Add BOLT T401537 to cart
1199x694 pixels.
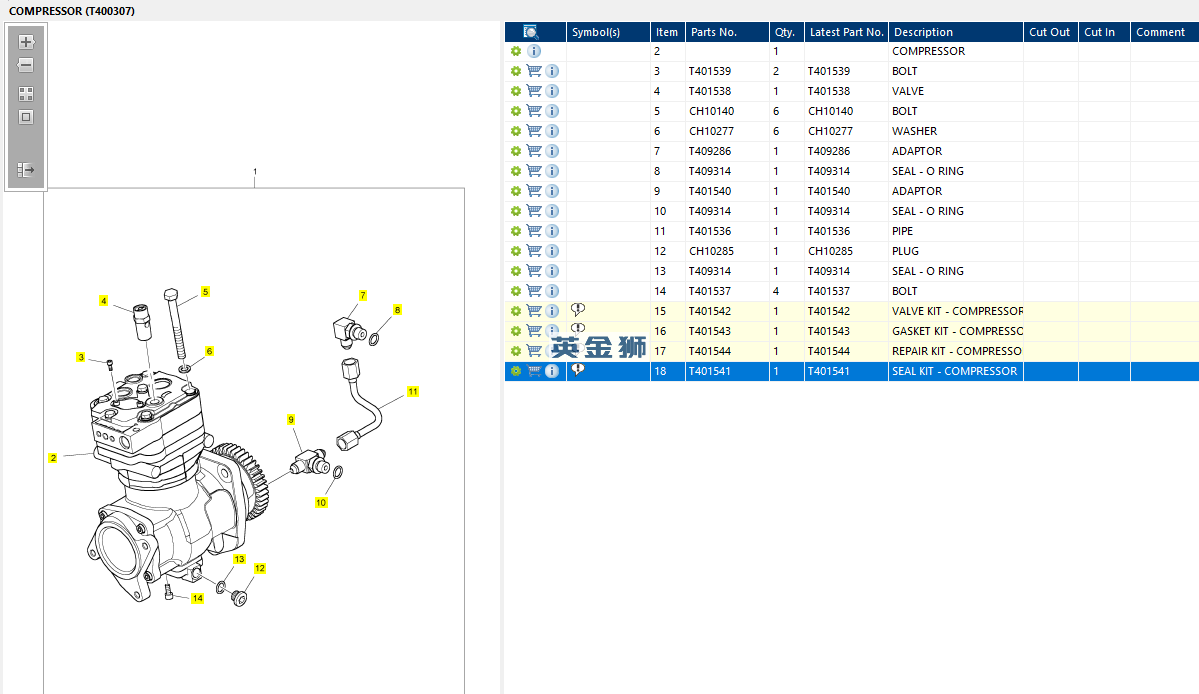point(534,291)
